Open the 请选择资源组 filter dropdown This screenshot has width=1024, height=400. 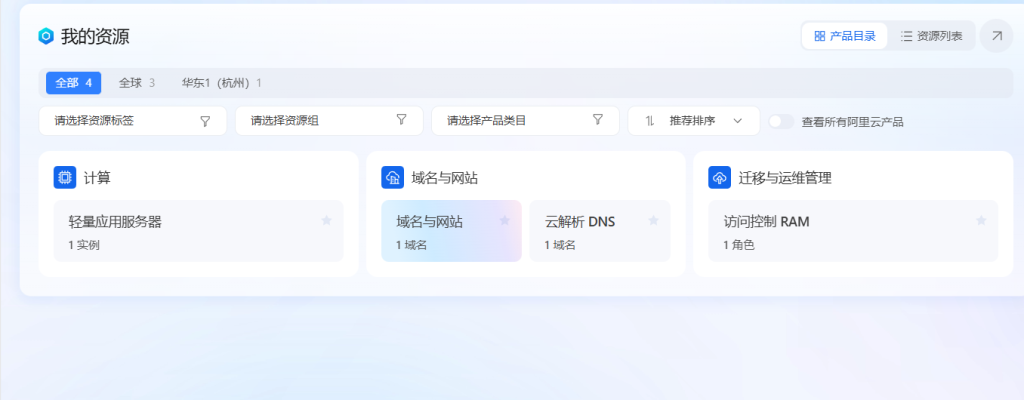[x=329, y=121]
